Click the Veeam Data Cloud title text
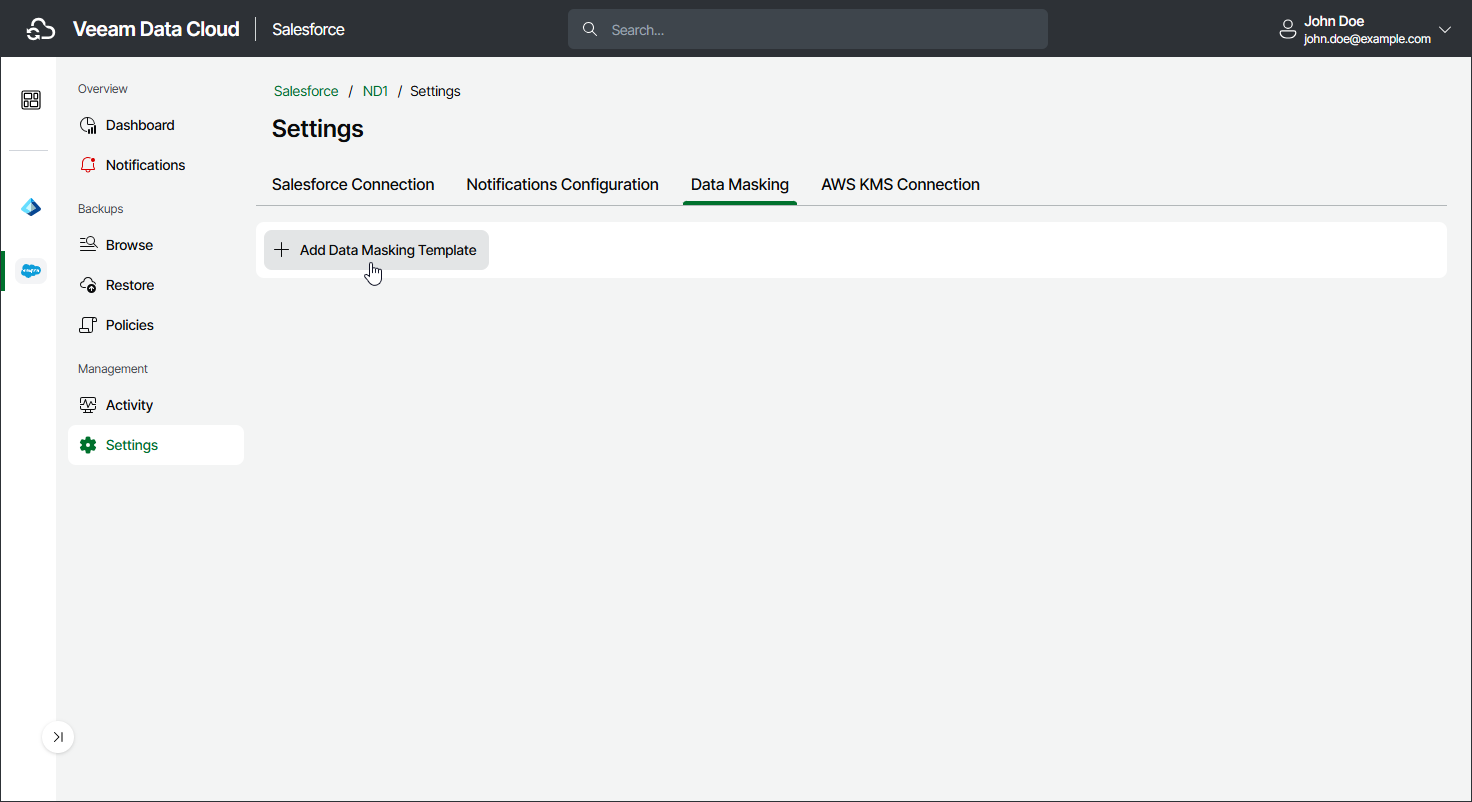 pos(156,29)
